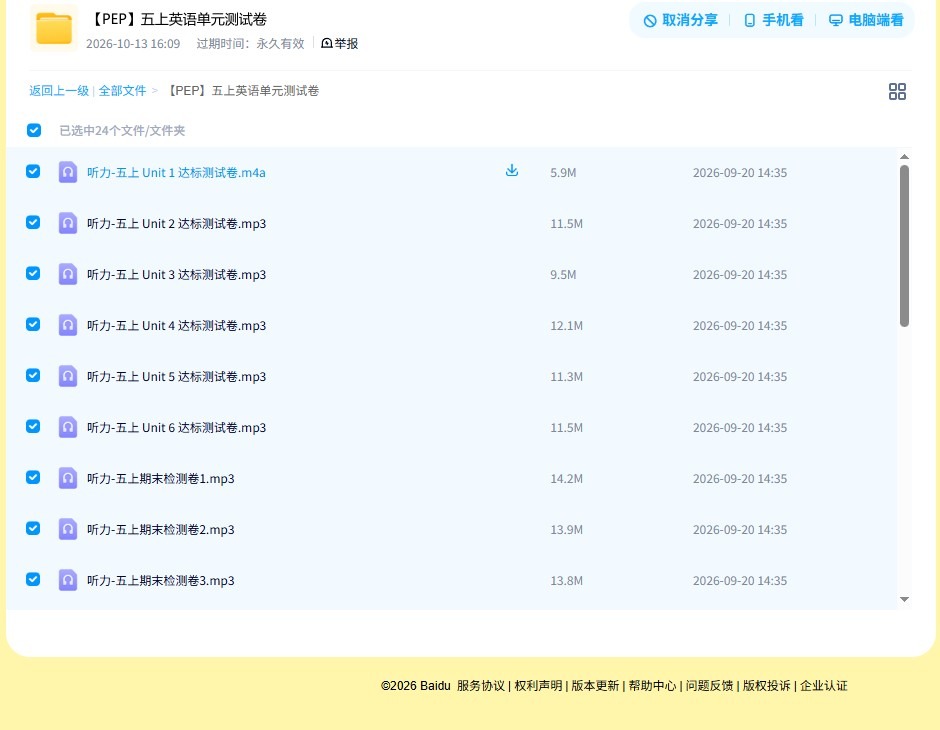Viewport: 940px width, 730px height.
Task: Click audio icon of Unit 5 达标测试卷.mp3
Action: click(68, 376)
